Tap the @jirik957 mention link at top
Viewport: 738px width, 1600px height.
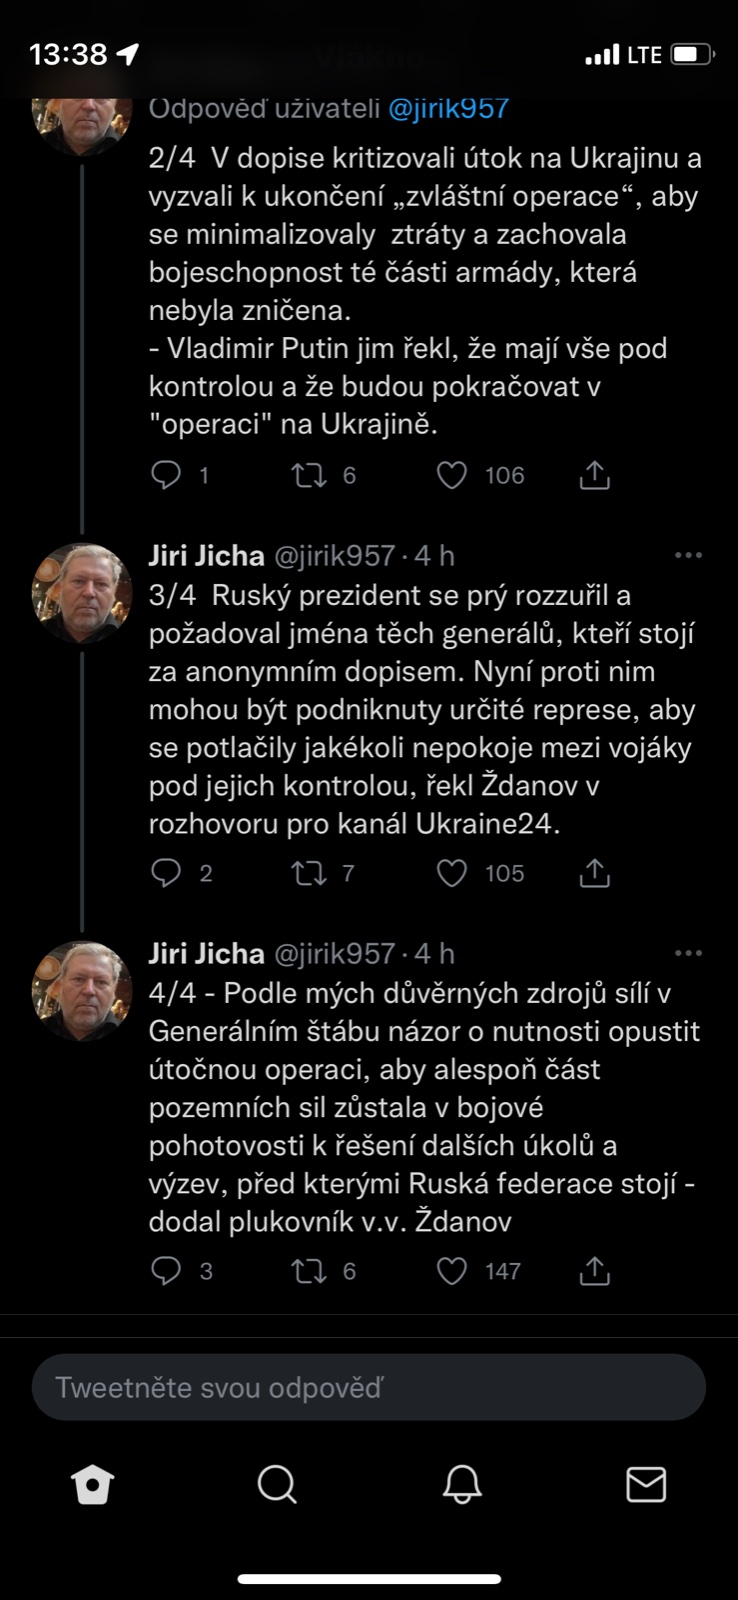tap(448, 108)
